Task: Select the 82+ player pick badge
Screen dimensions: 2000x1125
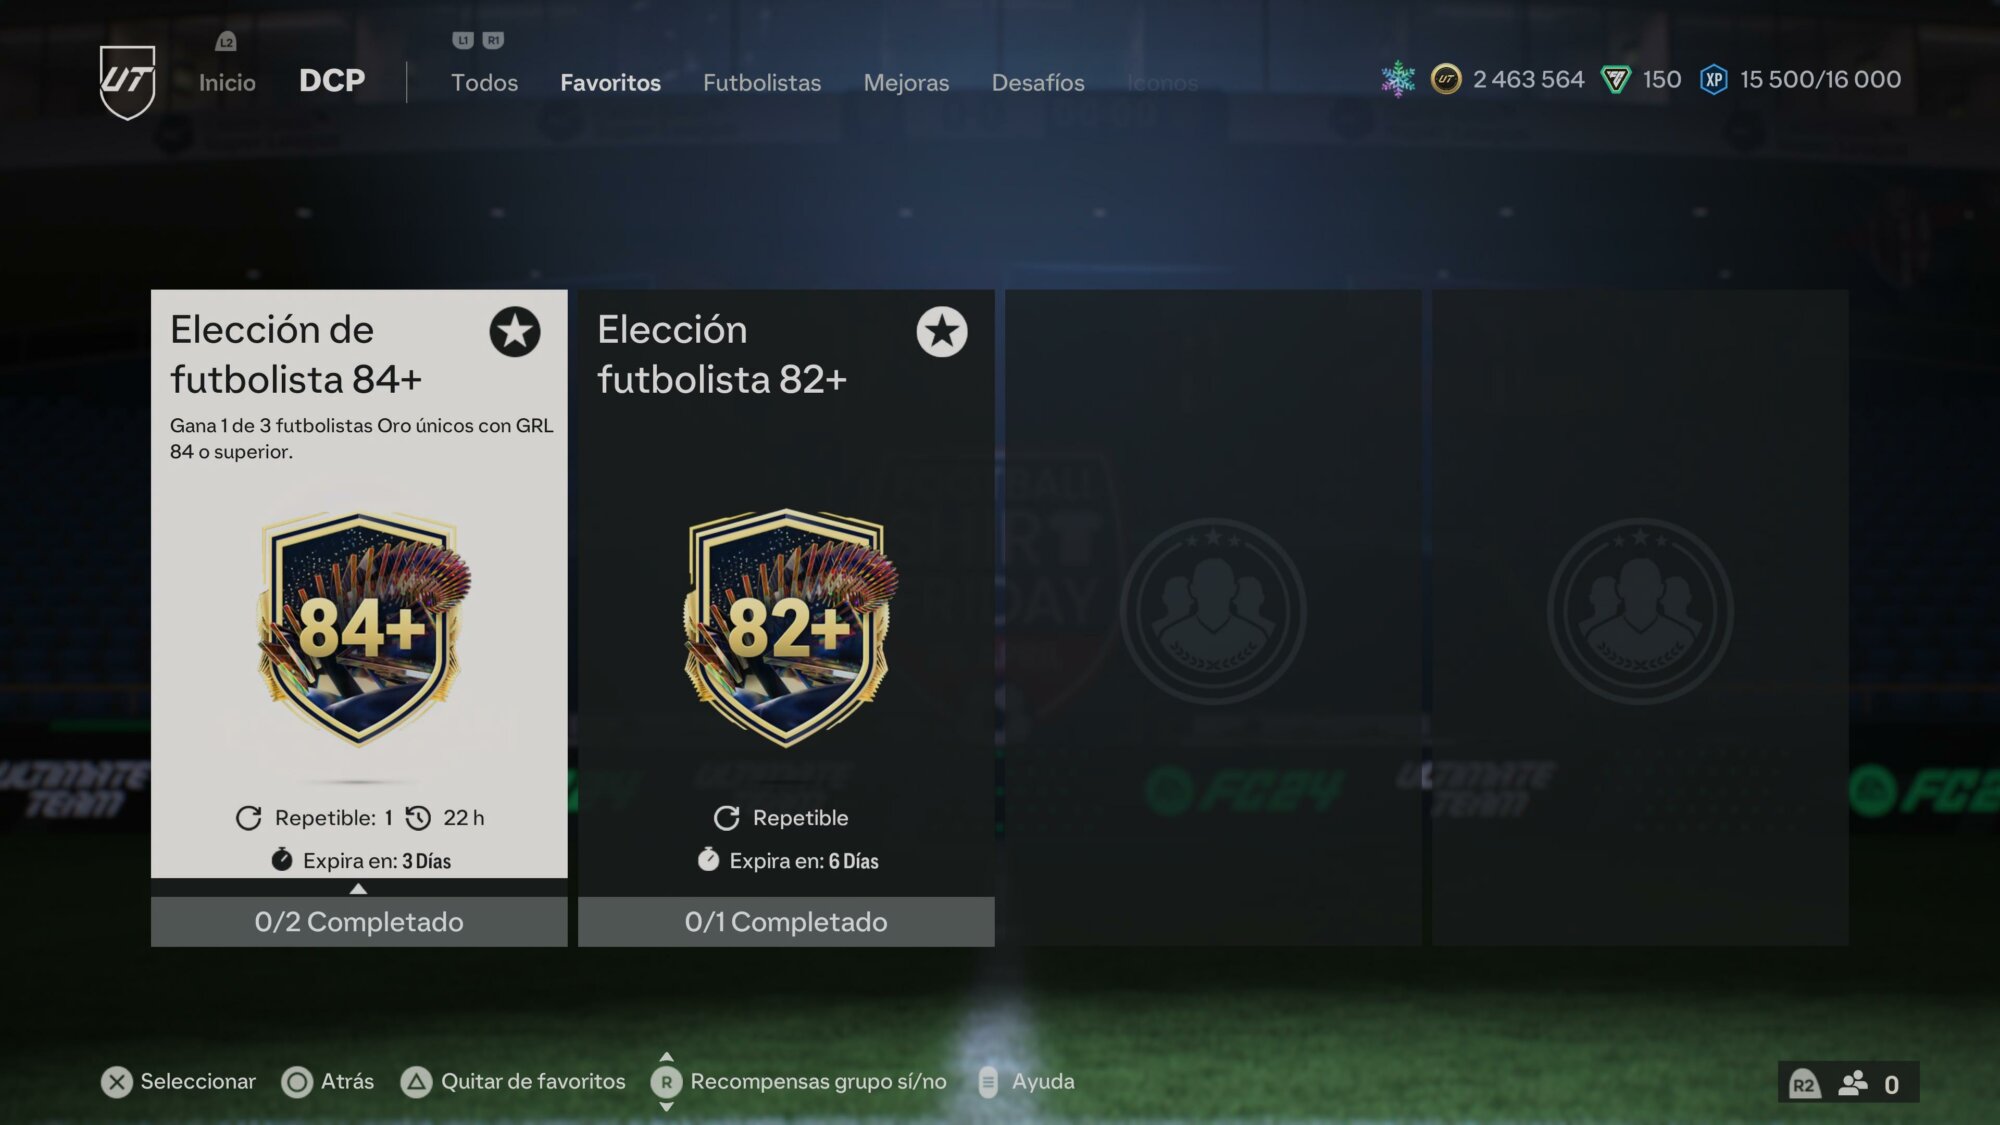Action: coord(789,629)
